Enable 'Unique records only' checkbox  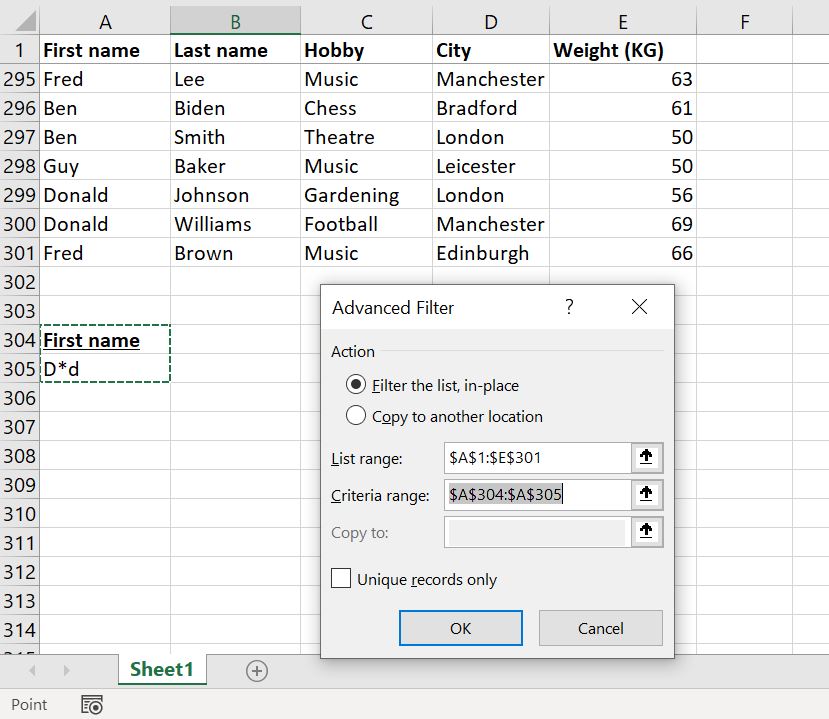tap(341, 579)
